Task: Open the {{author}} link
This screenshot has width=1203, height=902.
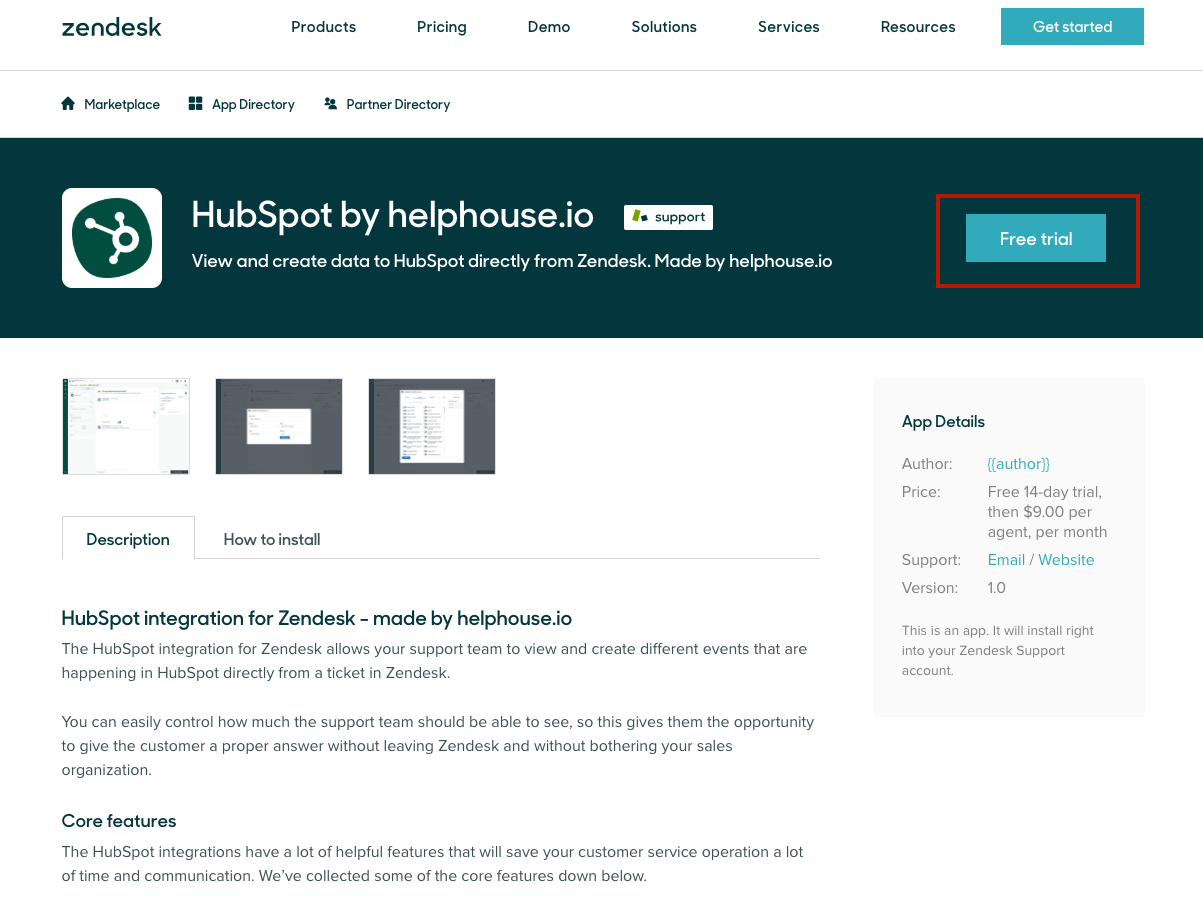Action: pyautogui.click(x=1019, y=464)
